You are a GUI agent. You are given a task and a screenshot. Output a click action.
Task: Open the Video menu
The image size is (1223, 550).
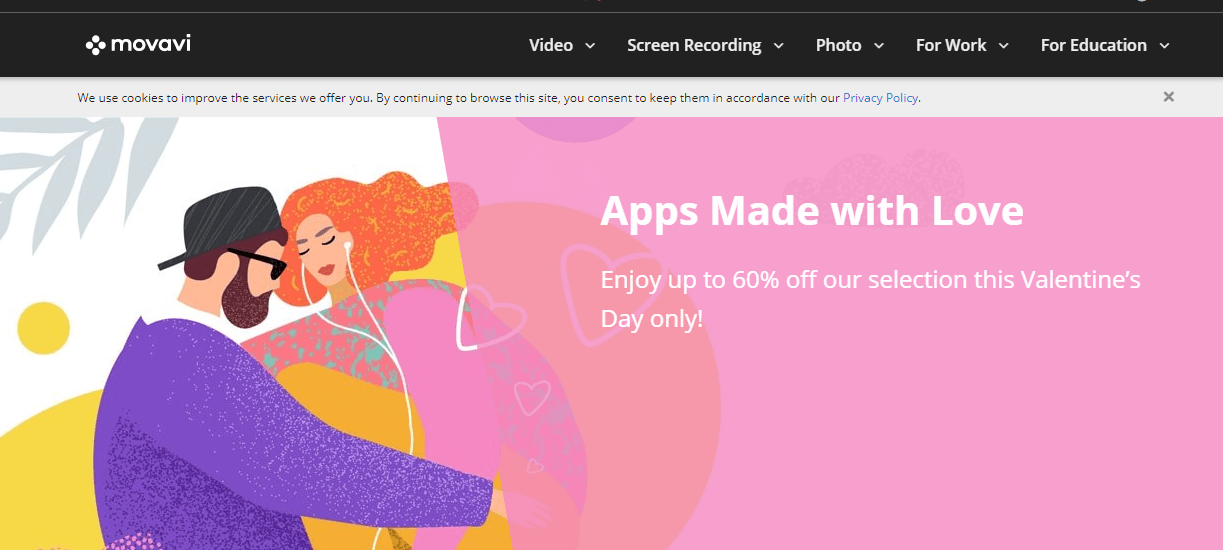551,45
